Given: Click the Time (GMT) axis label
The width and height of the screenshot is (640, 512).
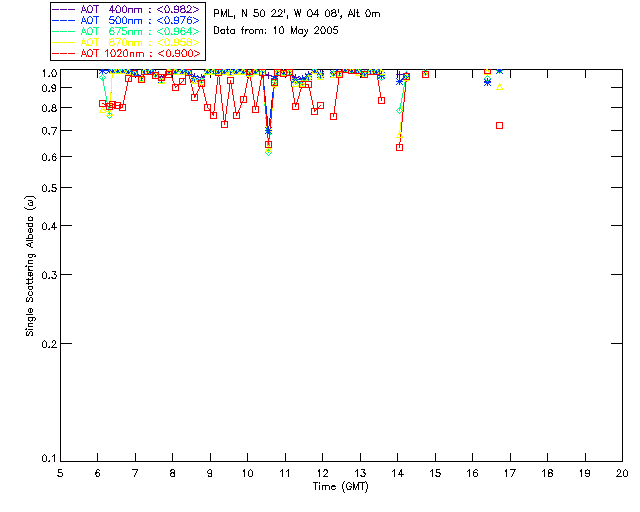Looking at the screenshot, I should [x=340, y=487].
